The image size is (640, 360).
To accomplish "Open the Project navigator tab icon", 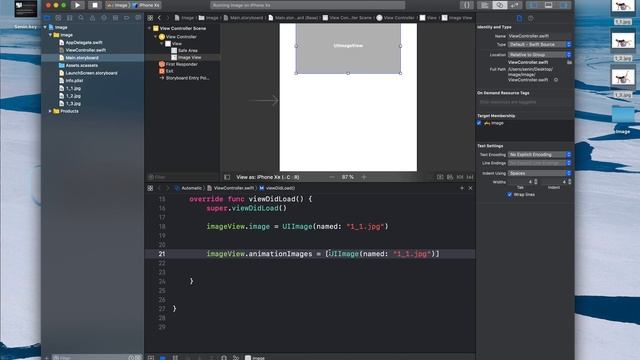I will (x=47, y=18).
